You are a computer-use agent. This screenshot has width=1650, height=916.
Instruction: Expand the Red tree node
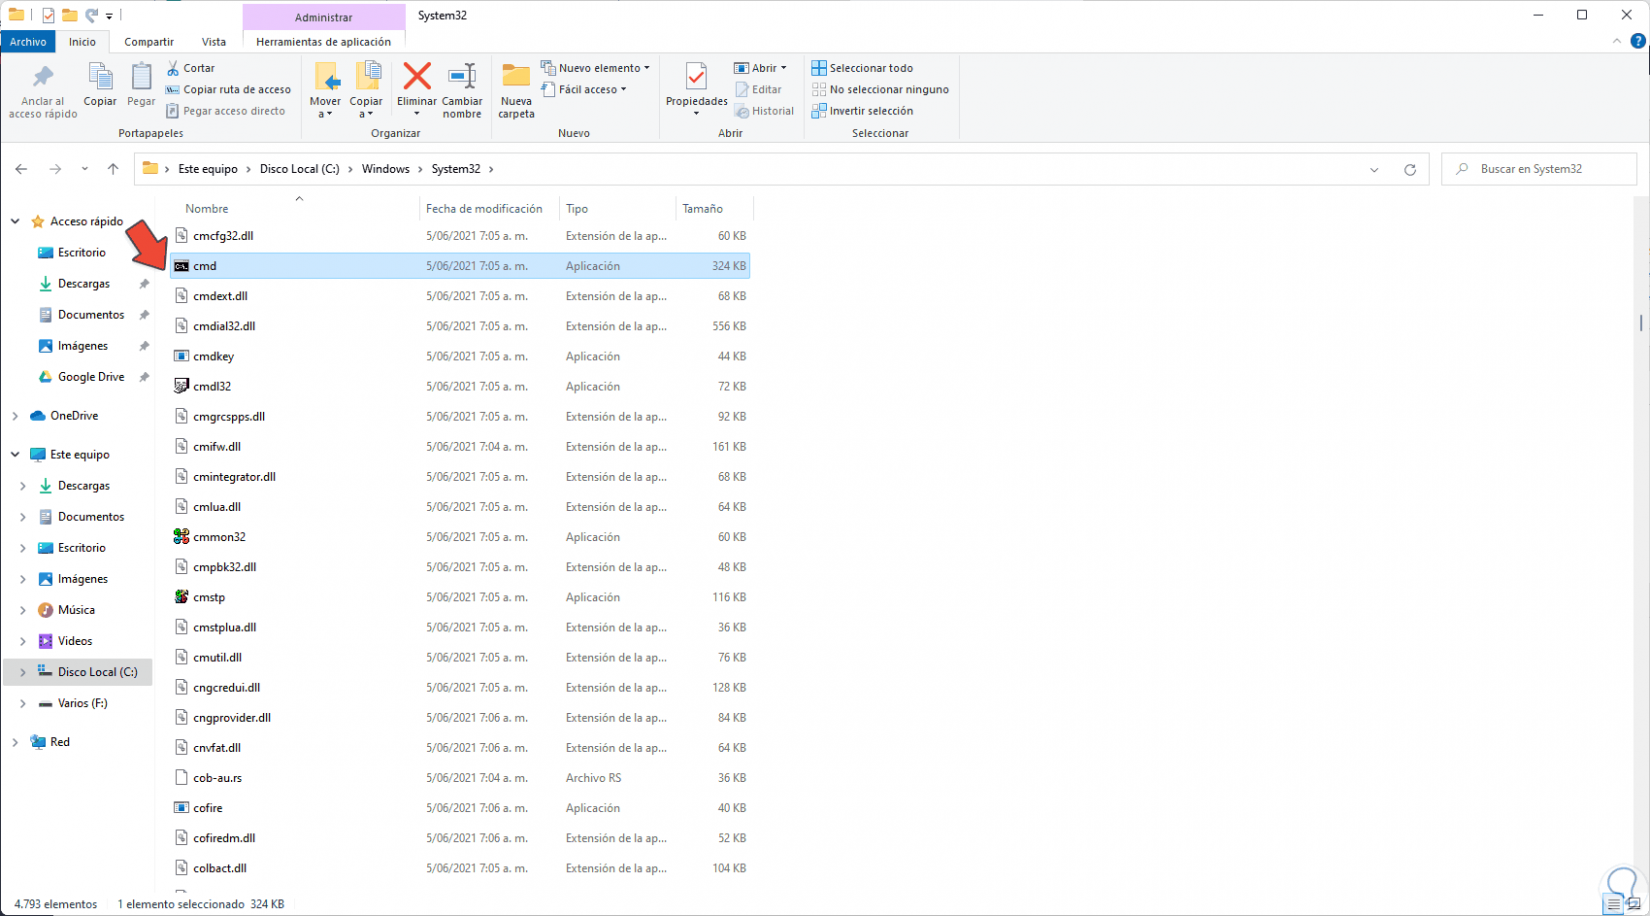[15, 742]
